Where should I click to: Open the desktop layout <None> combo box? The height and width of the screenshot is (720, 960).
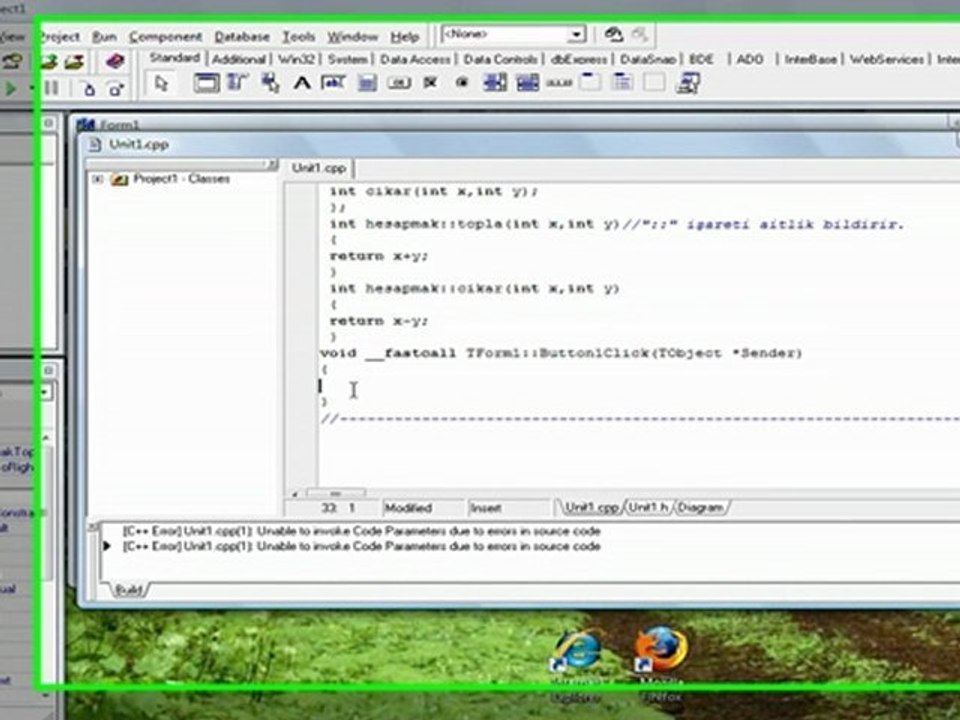point(513,34)
